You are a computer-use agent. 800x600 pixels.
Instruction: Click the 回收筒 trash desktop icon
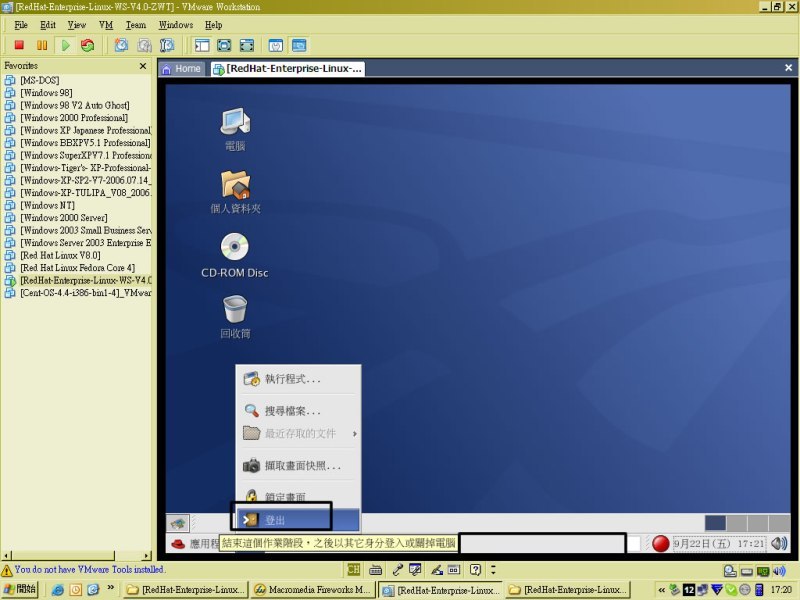pos(235,317)
